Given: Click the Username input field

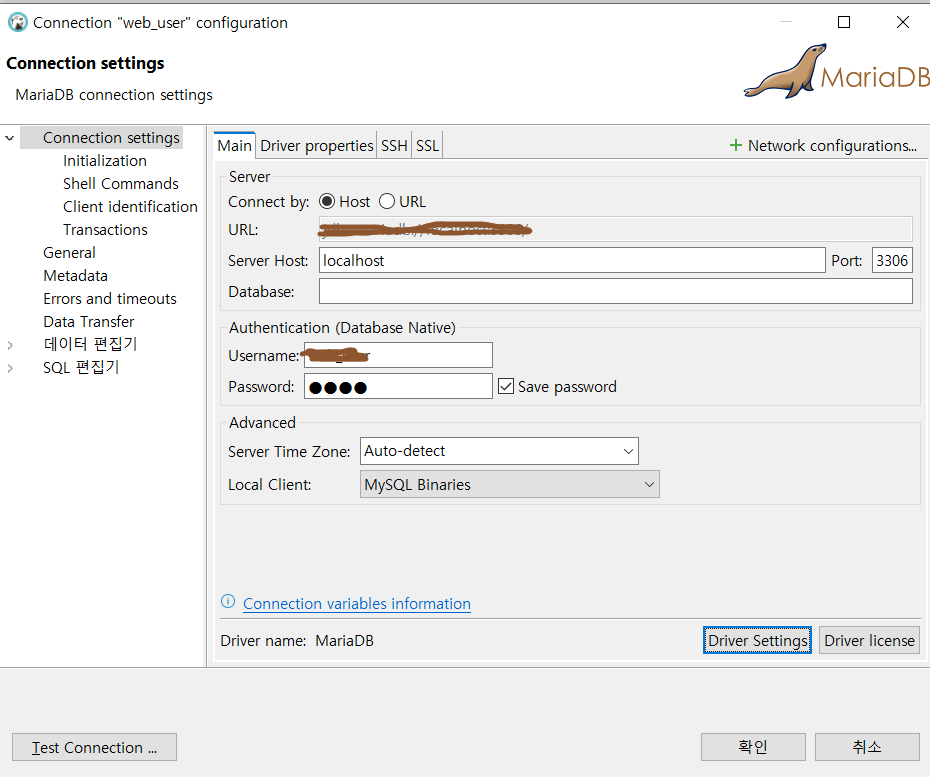Looking at the screenshot, I should click(x=398, y=355).
